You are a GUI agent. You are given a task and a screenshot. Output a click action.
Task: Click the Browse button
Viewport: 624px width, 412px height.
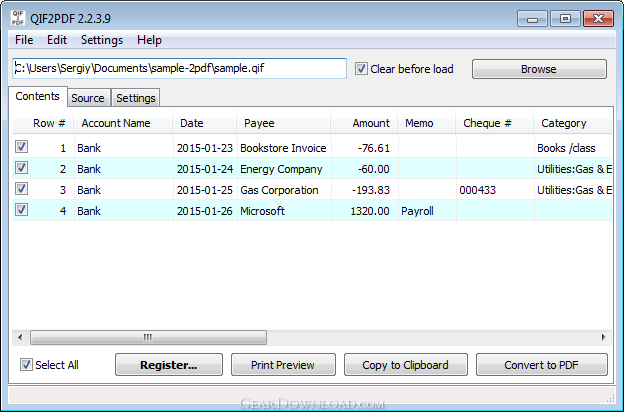[x=539, y=69]
